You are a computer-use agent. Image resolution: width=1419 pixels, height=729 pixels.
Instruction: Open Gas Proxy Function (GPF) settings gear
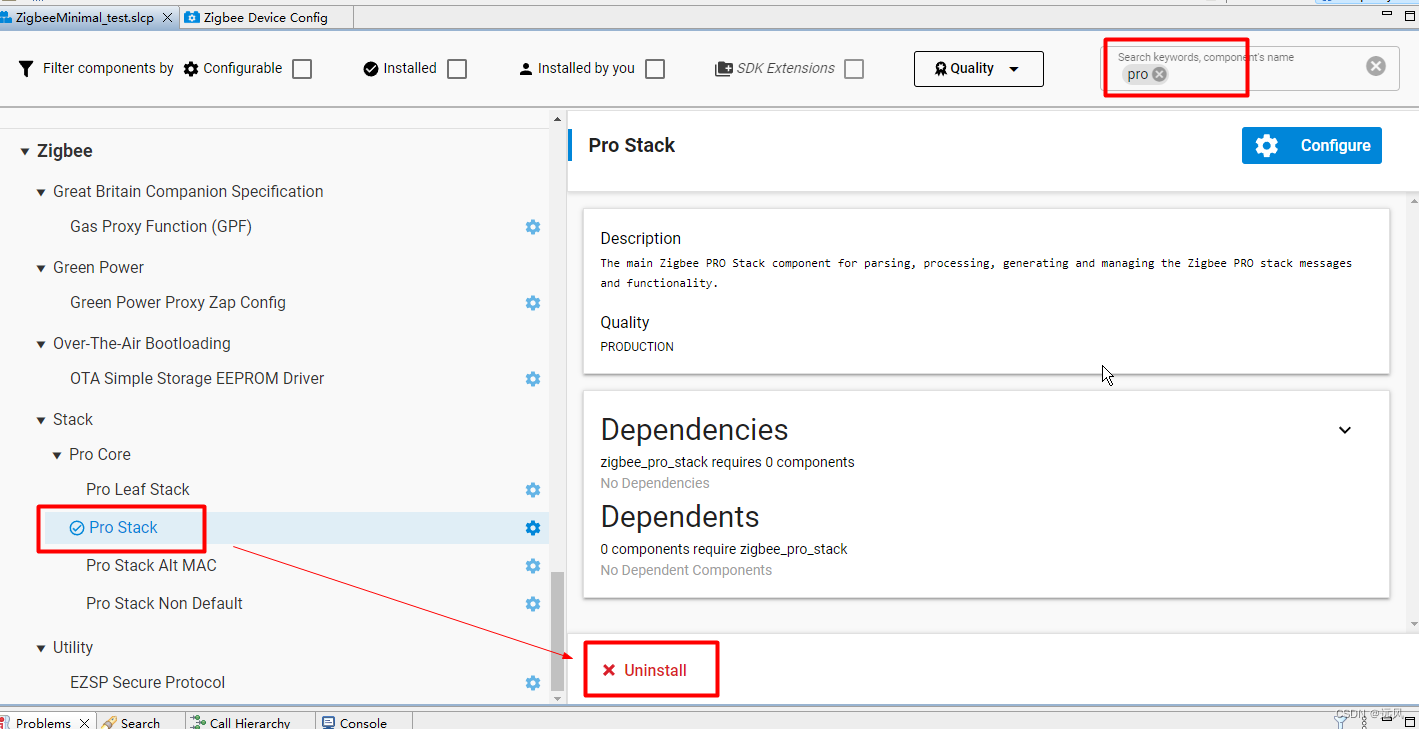[532, 226]
